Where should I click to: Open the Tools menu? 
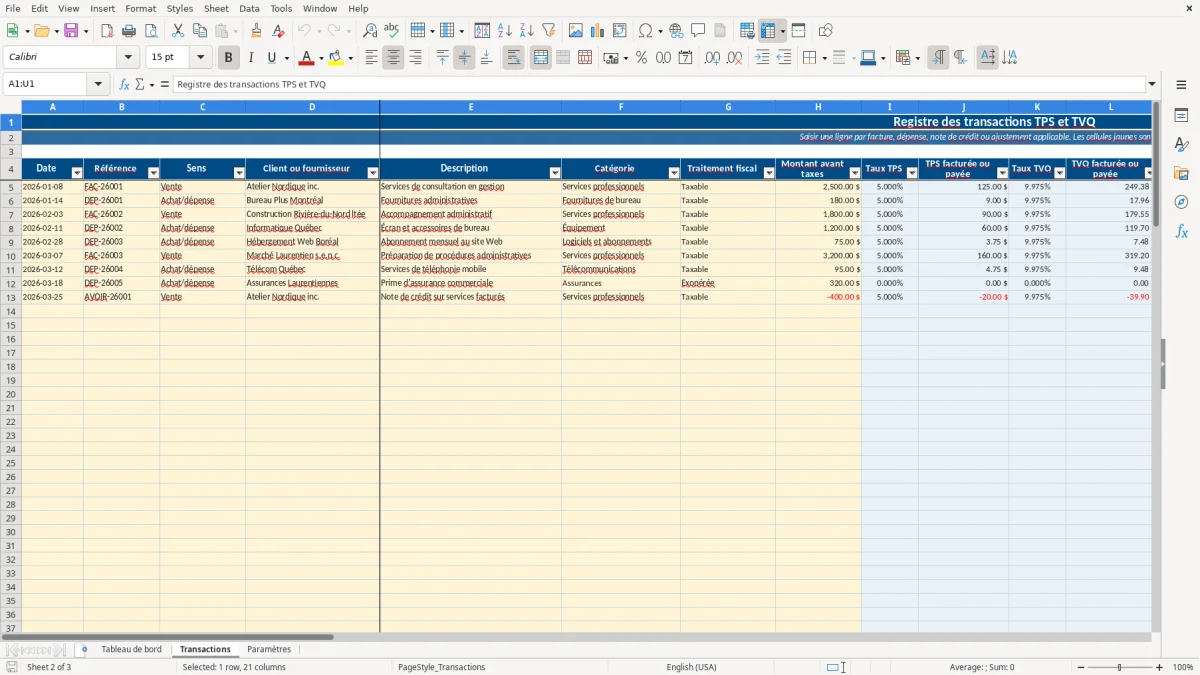[x=281, y=8]
